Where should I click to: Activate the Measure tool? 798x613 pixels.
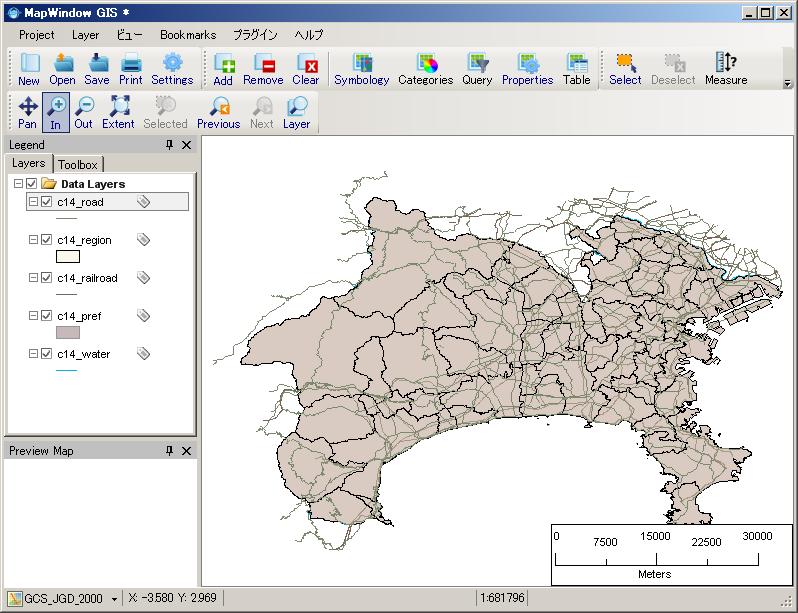725,68
